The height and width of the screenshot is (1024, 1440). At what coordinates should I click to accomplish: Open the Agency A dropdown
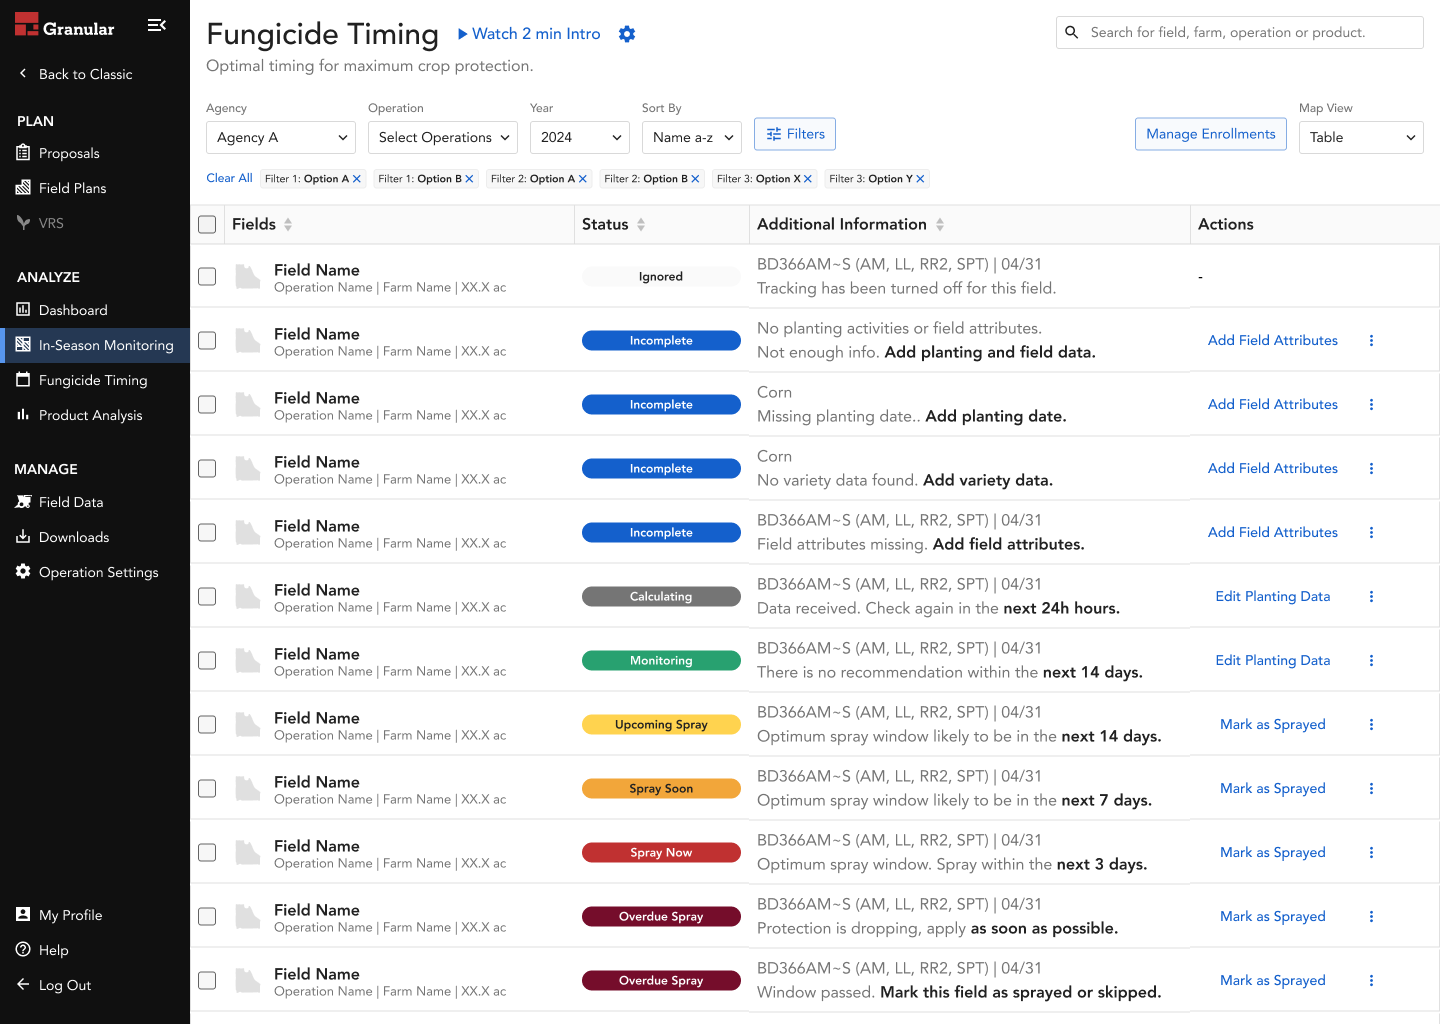pos(281,138)
